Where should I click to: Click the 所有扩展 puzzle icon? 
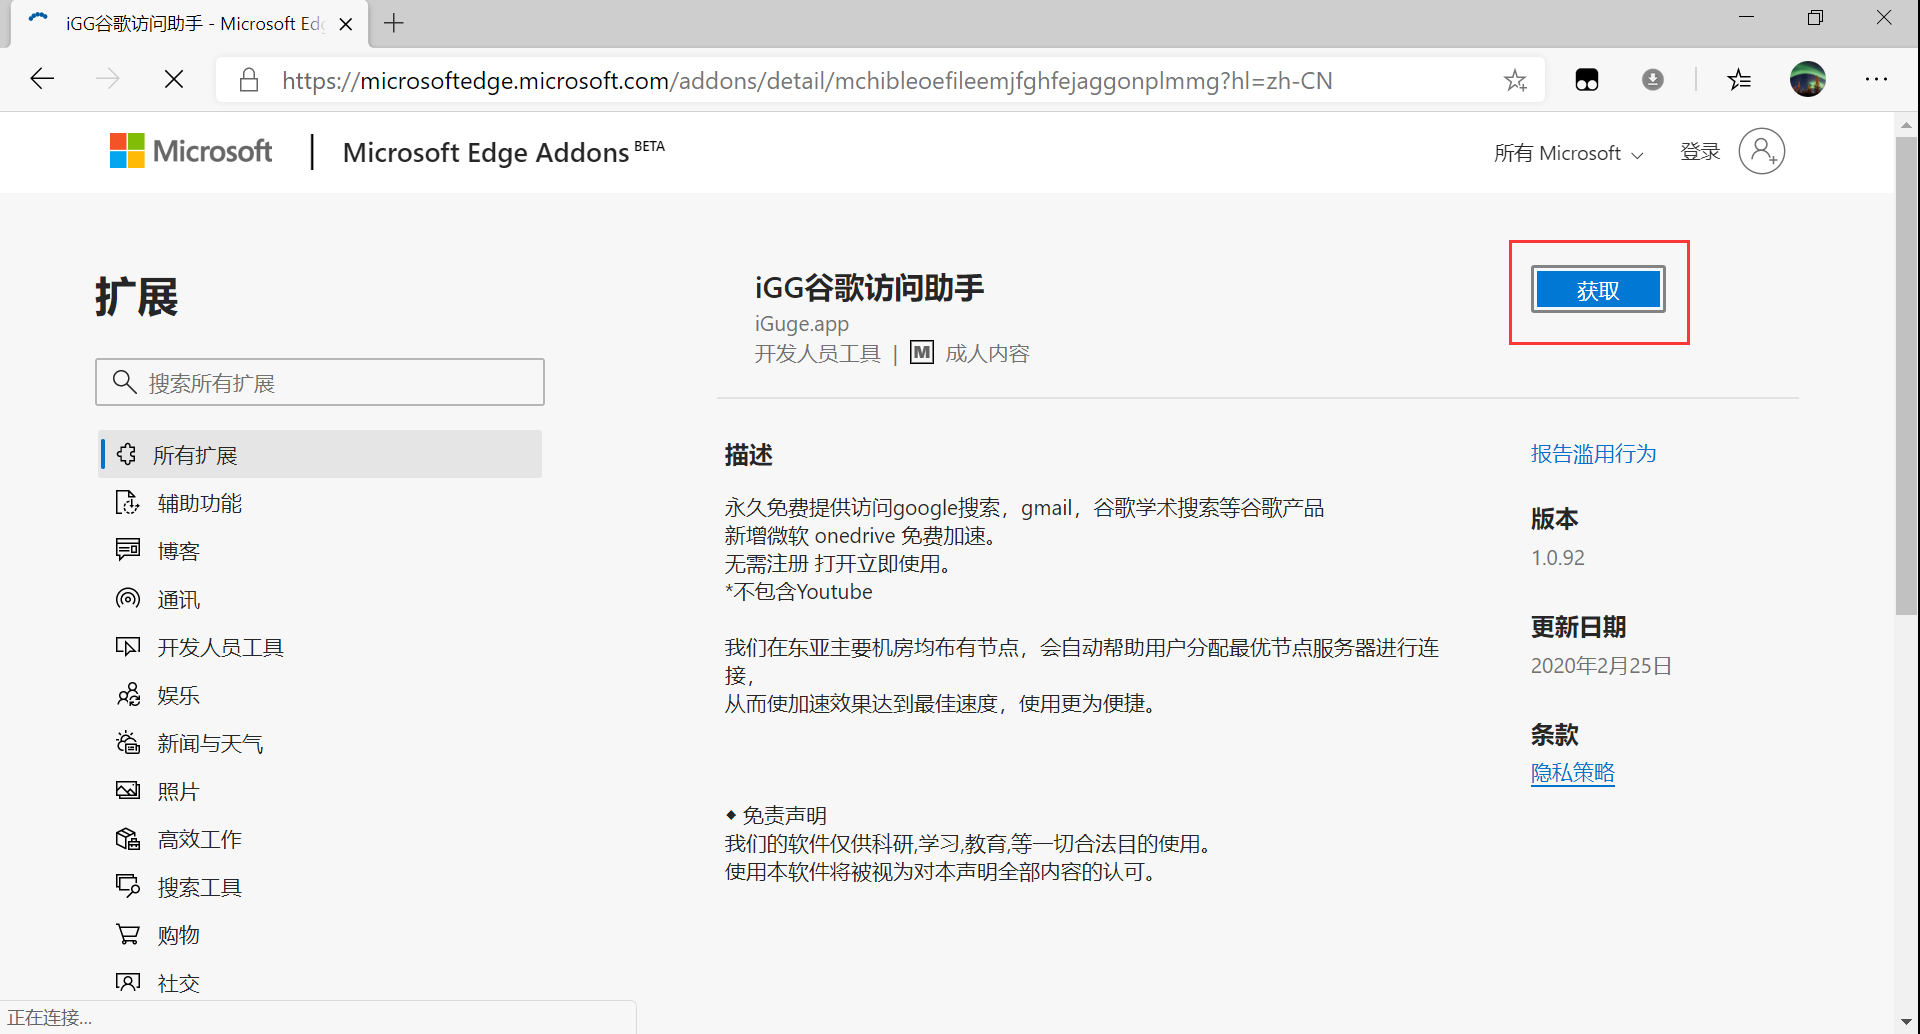pos(127,454)
